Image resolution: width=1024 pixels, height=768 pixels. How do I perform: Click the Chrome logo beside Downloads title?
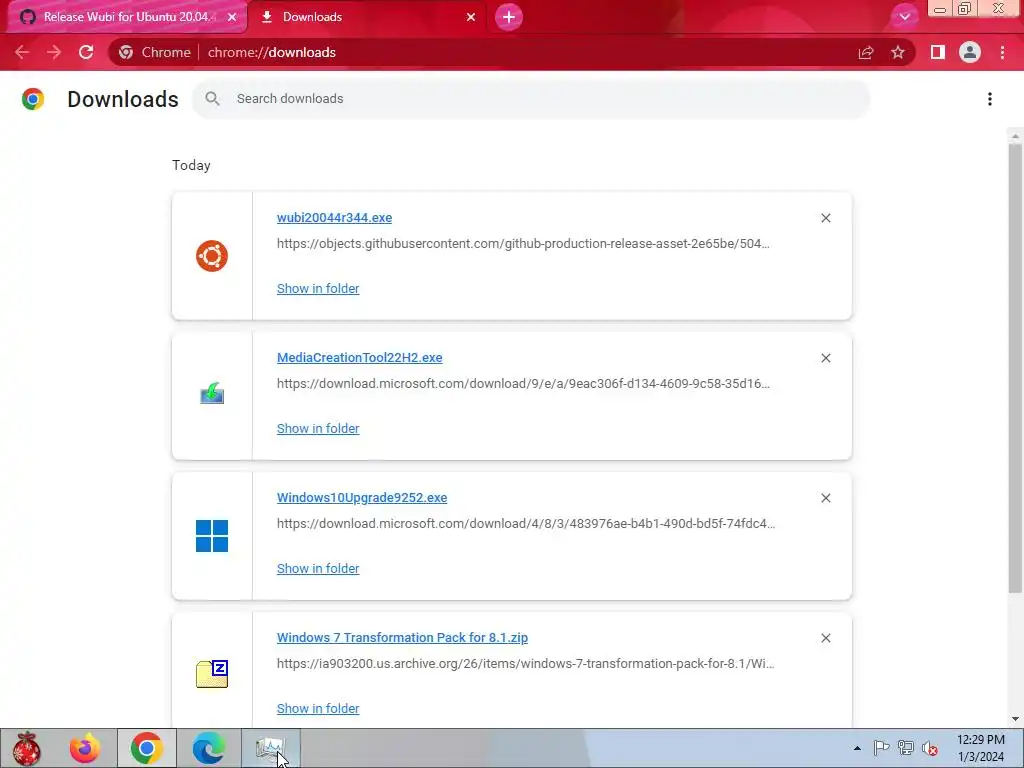[33, 99]
